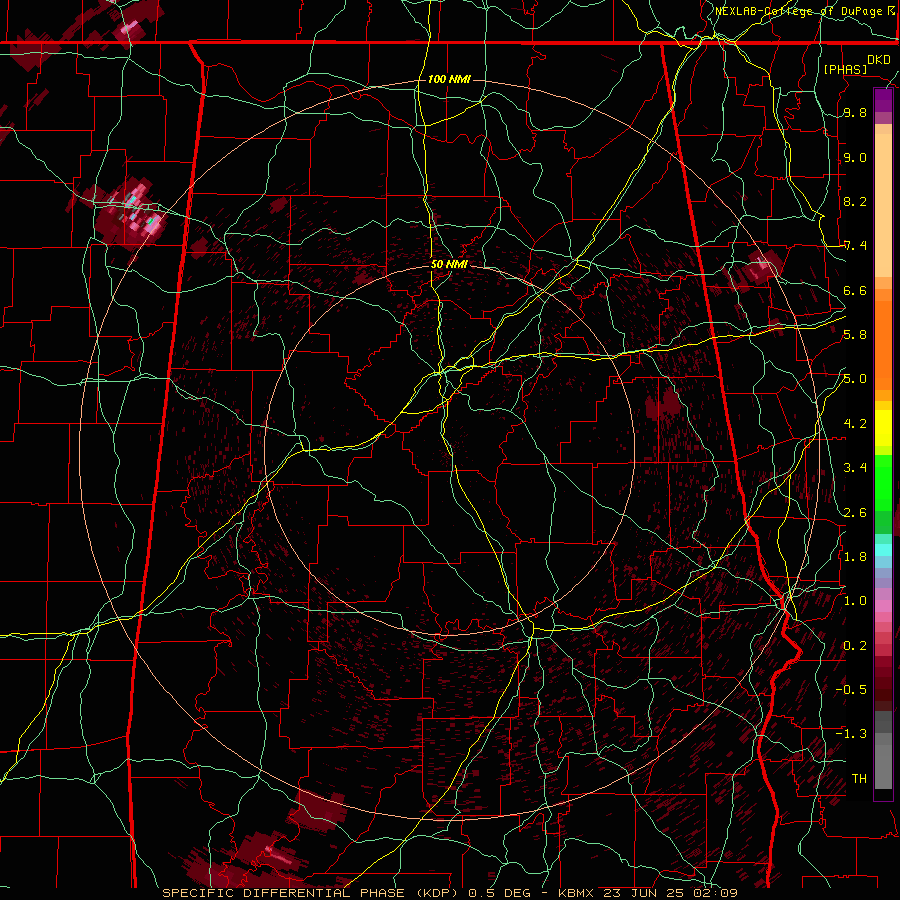
Task: Select the -1.3 legend value
Action: coord(851,734)
